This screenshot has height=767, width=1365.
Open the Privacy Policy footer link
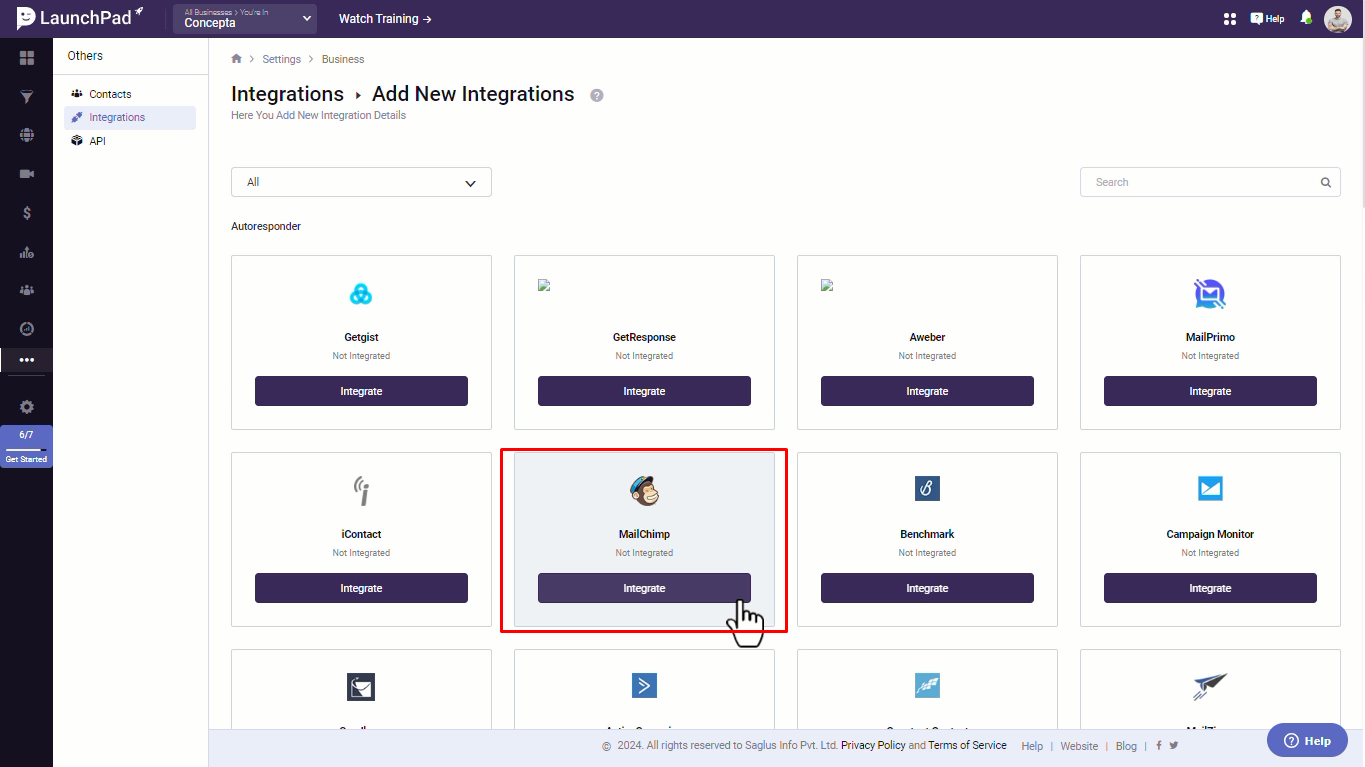[x=873, y=745]
